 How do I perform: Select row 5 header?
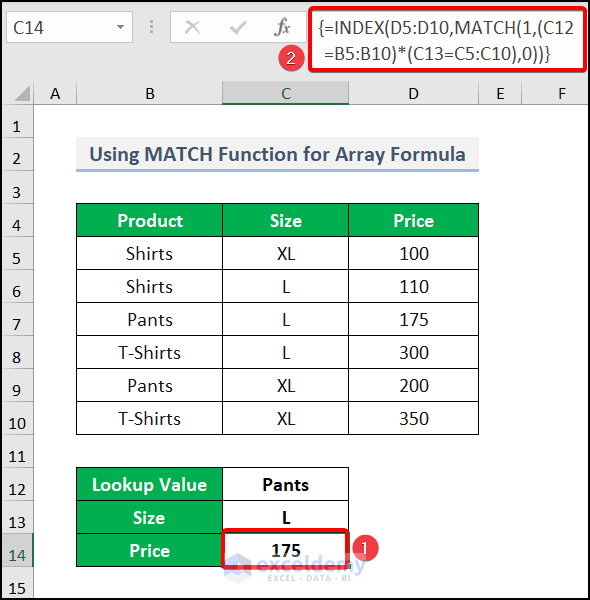click(x=18, y=253)
